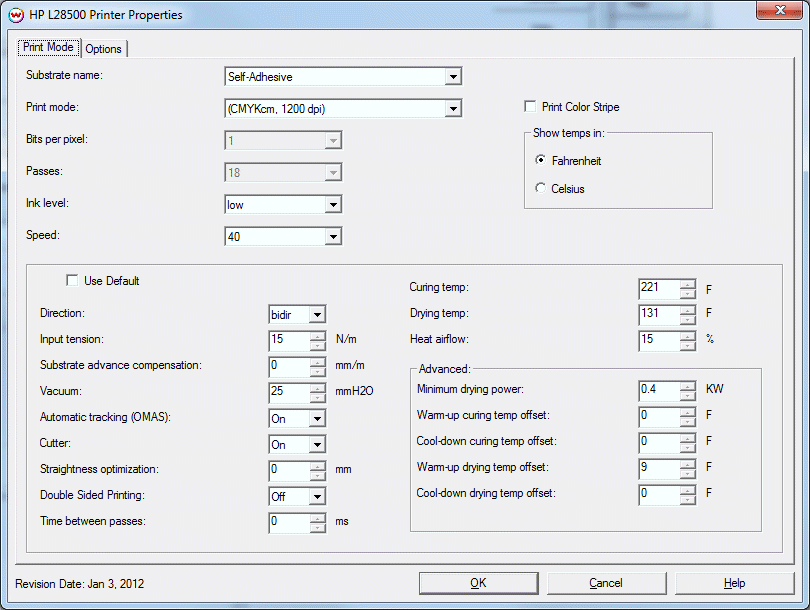Click the Straightness optimization field

coord(289,470)
